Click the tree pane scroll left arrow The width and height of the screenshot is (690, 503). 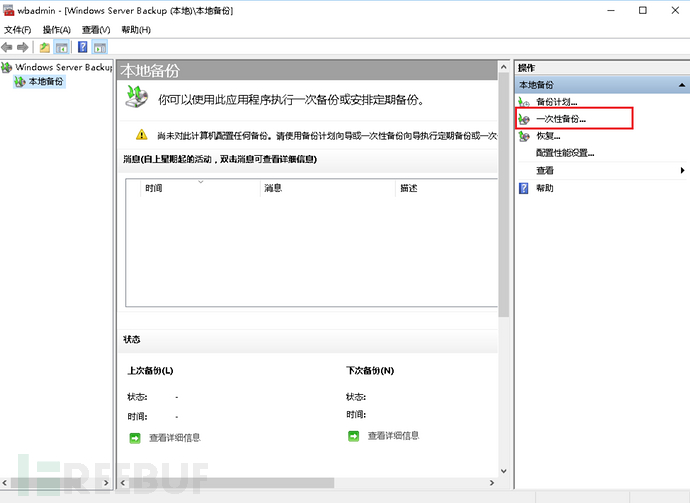point(5,483)
